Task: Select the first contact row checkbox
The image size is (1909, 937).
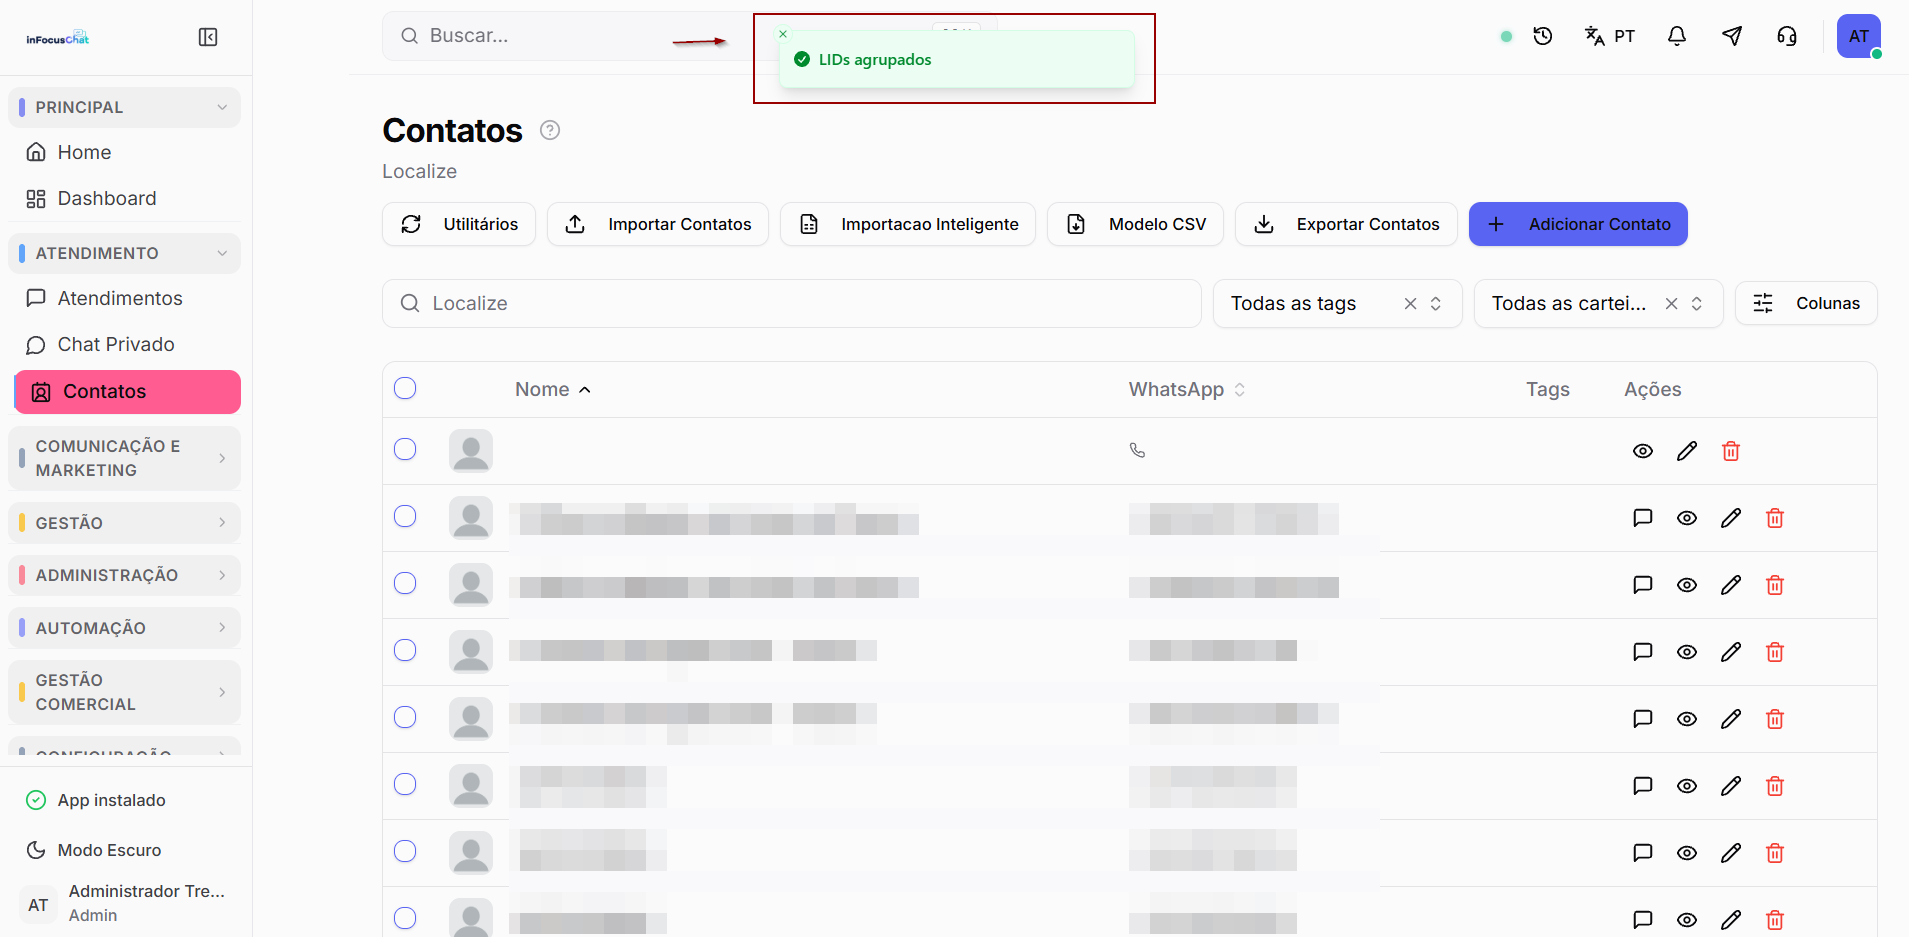Action: click(x=405, y=449)
